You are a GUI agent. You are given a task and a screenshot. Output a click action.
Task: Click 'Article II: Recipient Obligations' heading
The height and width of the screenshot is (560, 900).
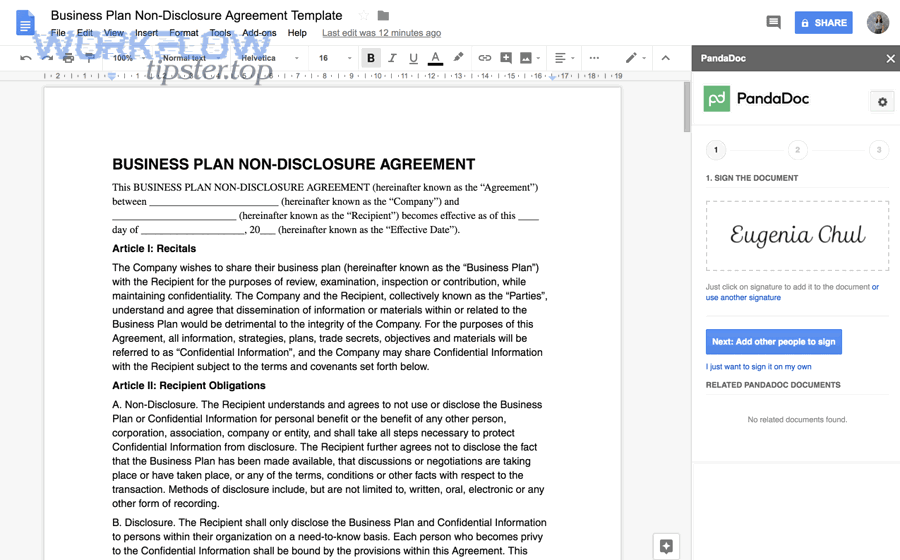pos(189,386)
